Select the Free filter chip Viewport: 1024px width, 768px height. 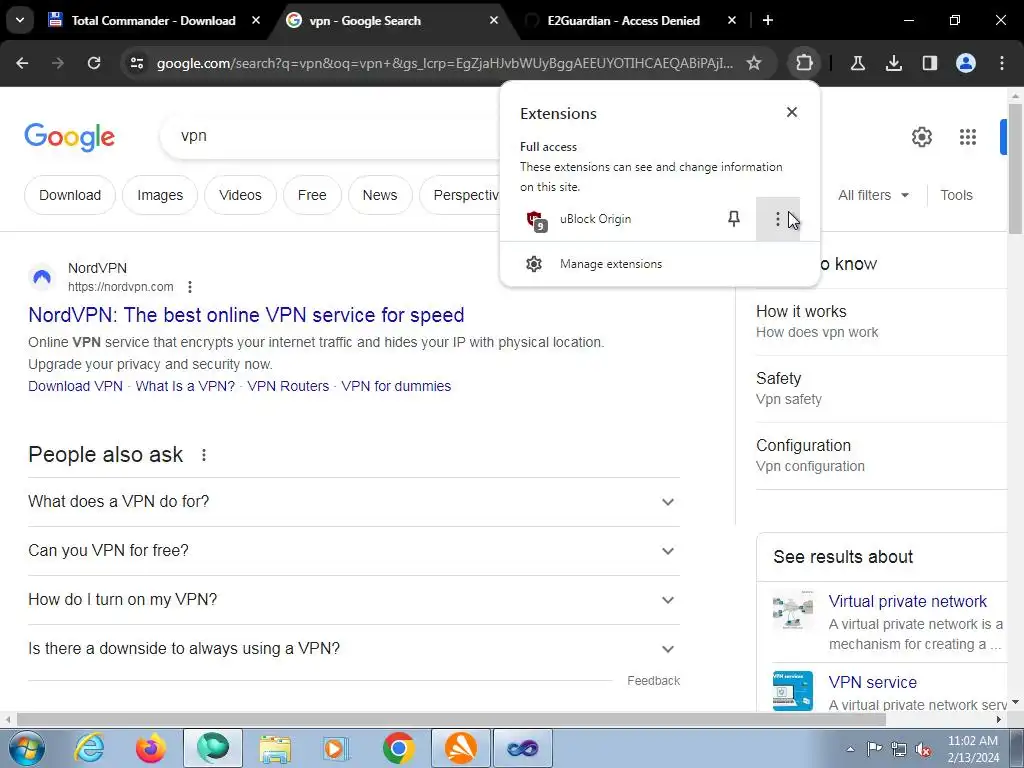pyautogui.click(x=312, y=195)
